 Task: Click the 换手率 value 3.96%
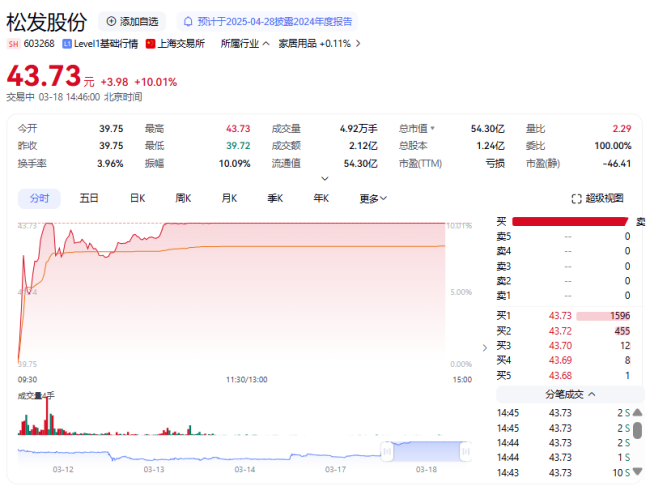(110, 163)
